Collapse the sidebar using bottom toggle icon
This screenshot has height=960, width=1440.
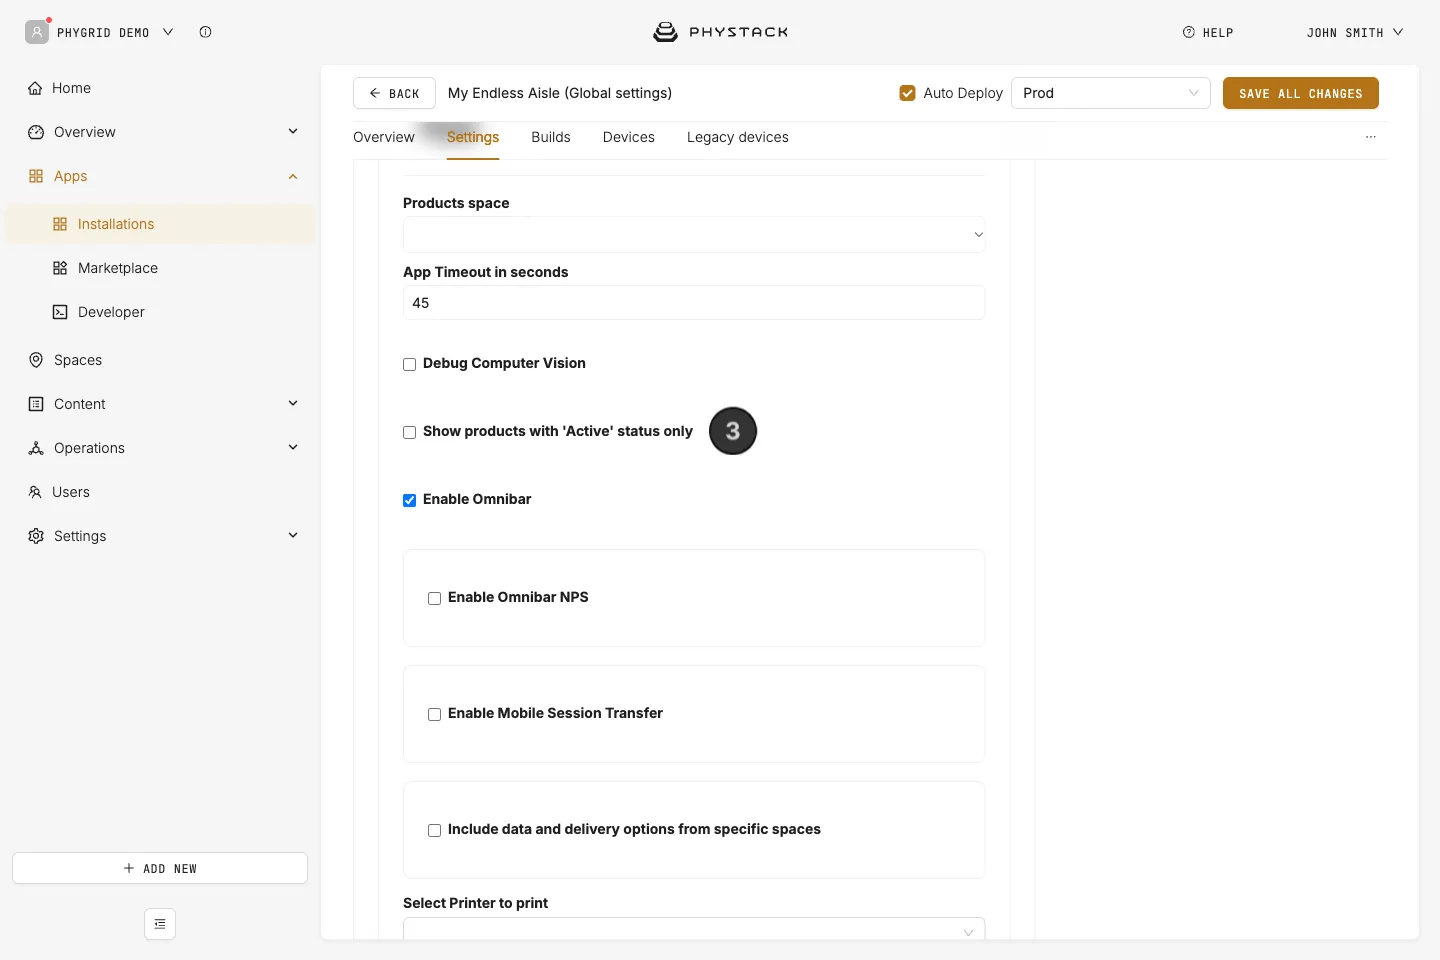[160, 924]
